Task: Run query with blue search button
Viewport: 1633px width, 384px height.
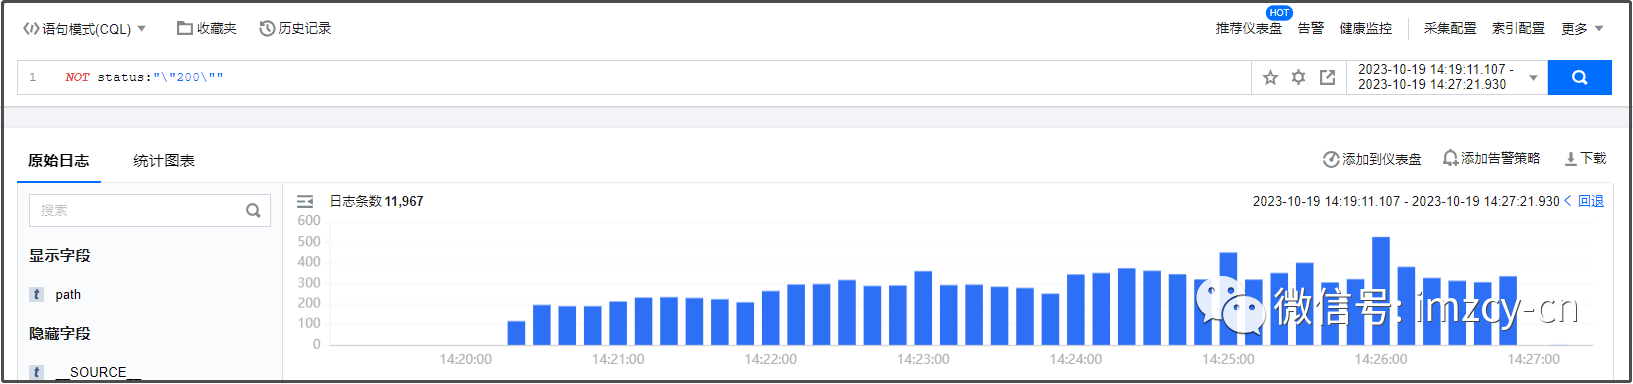Action: [x=1579, y=77]
